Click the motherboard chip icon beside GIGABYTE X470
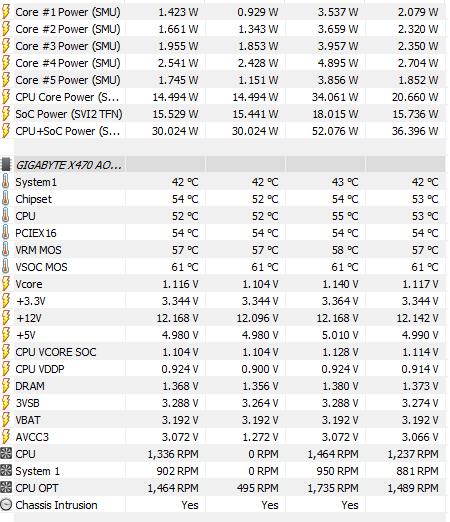 (6, 165)
